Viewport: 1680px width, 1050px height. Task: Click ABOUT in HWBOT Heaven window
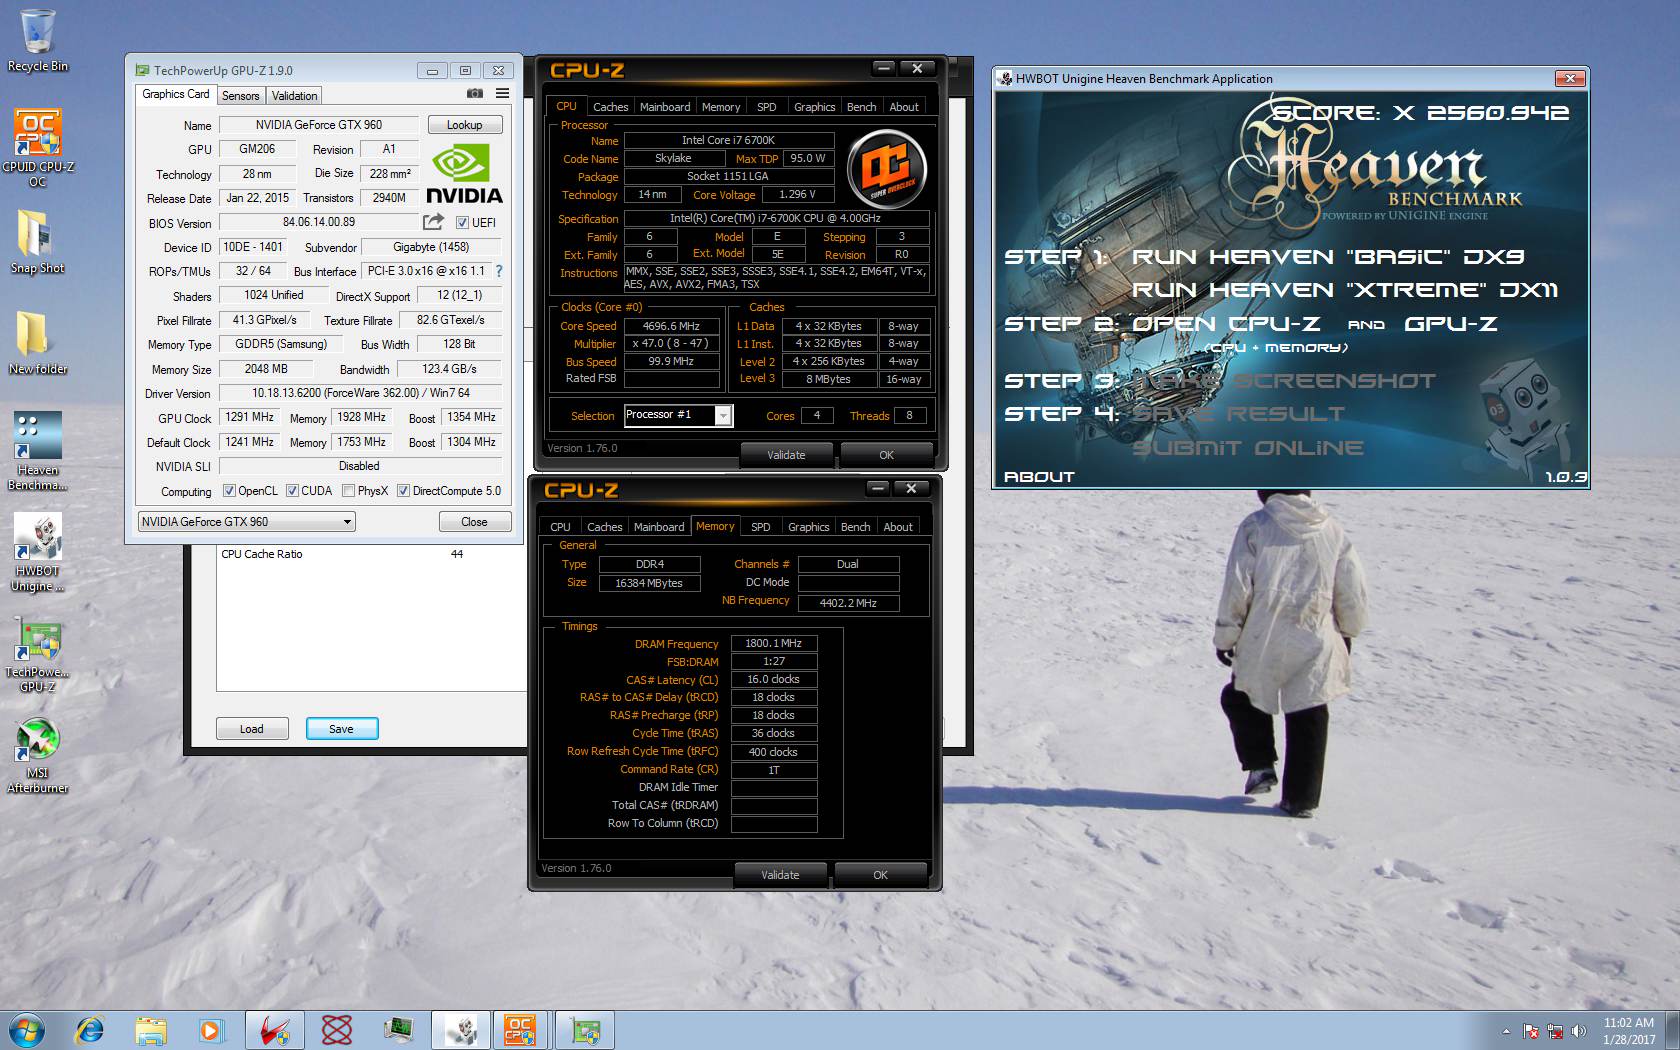point(1039,477)
